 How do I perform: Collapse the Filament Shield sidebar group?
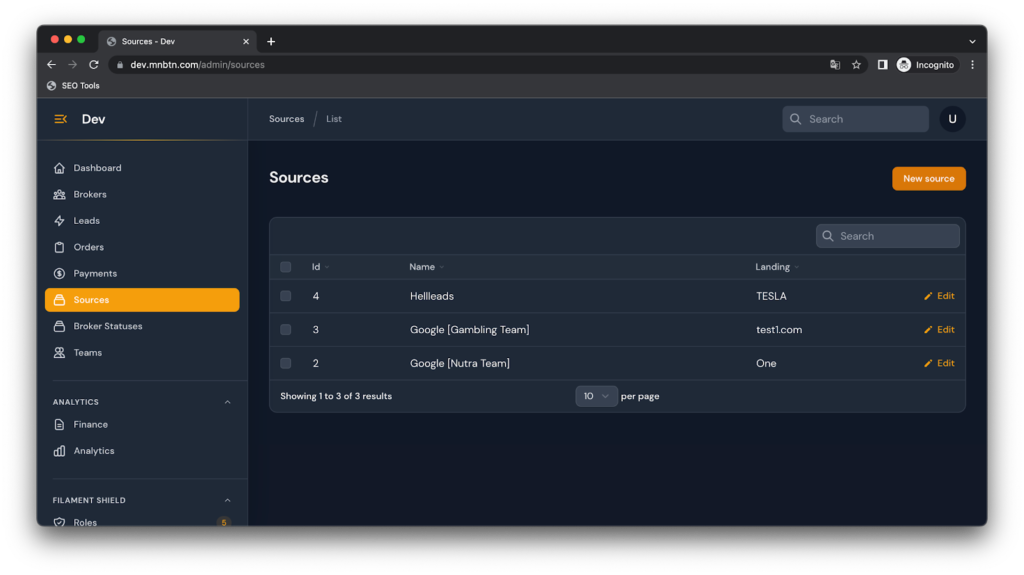coord(227,500)
